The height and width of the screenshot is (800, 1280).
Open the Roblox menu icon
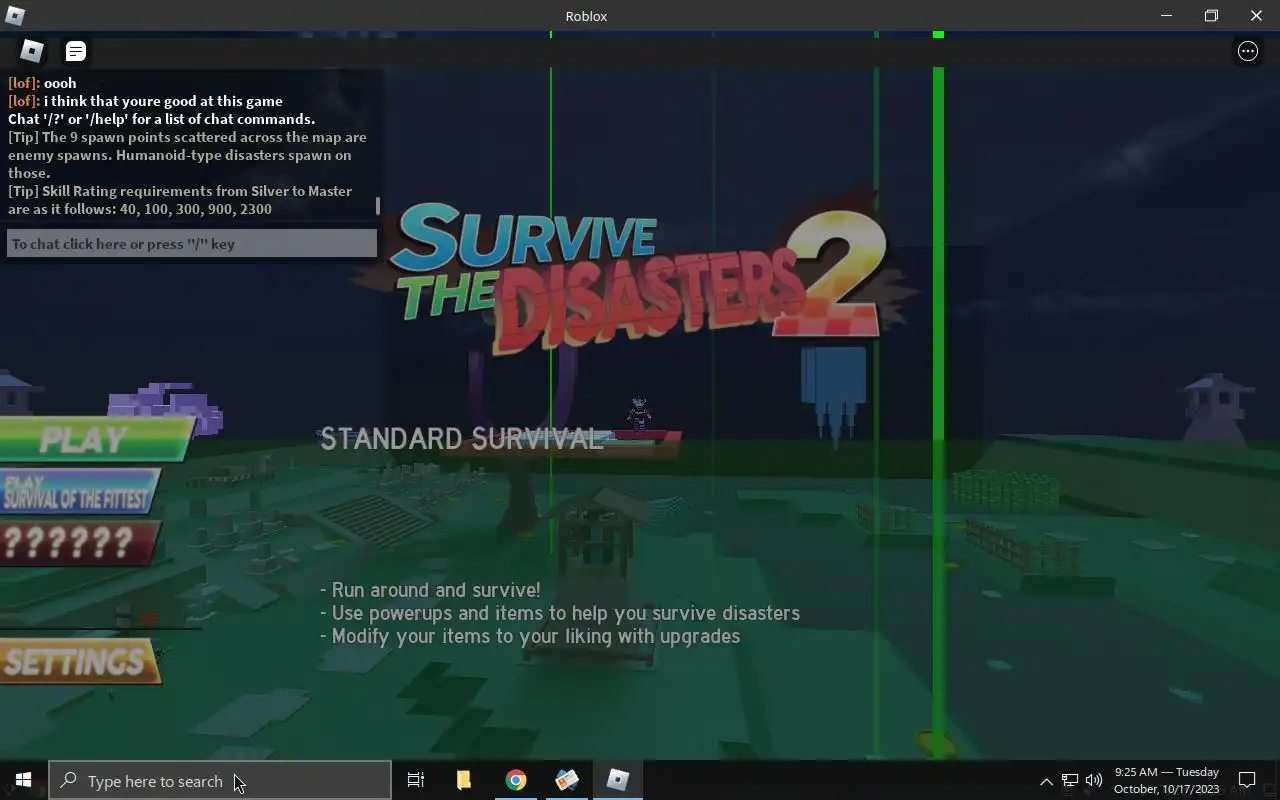[32, 51]
